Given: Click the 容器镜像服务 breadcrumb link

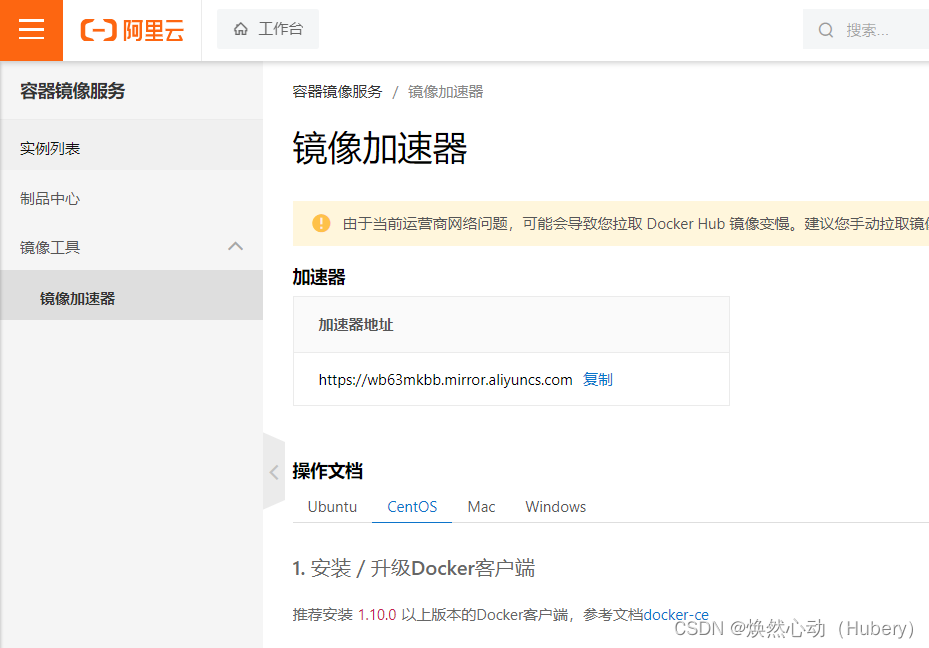Looking at the screenshot, I should [x=337, y=92].
